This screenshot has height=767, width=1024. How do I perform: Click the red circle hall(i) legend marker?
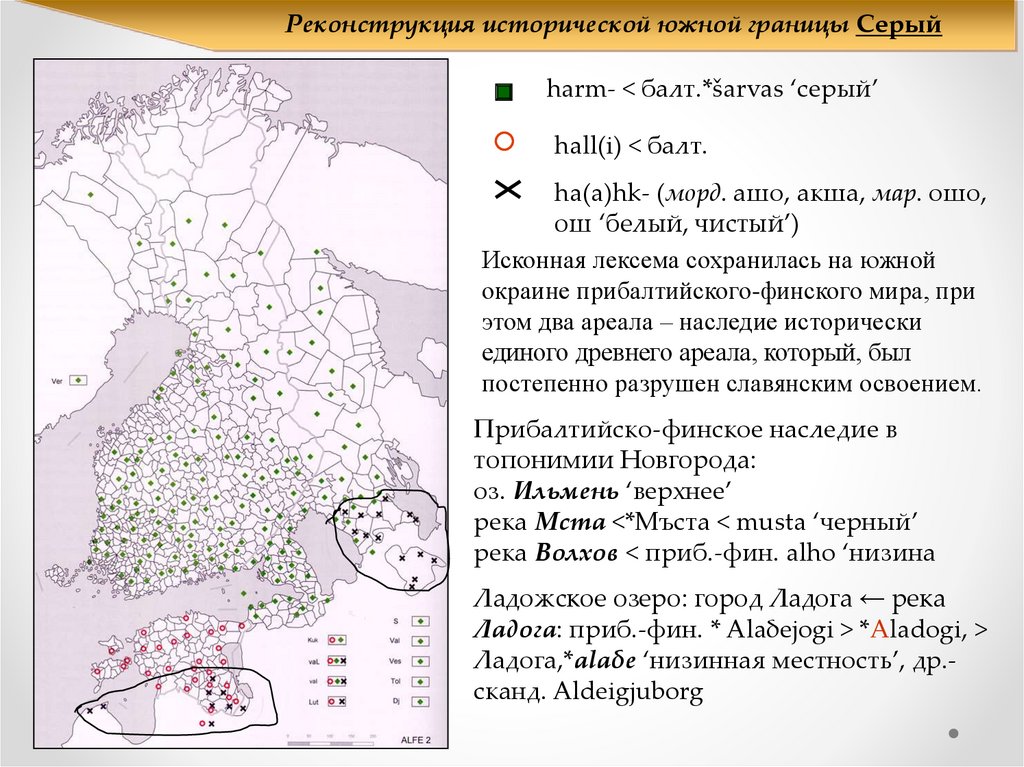tap(505, 141)
